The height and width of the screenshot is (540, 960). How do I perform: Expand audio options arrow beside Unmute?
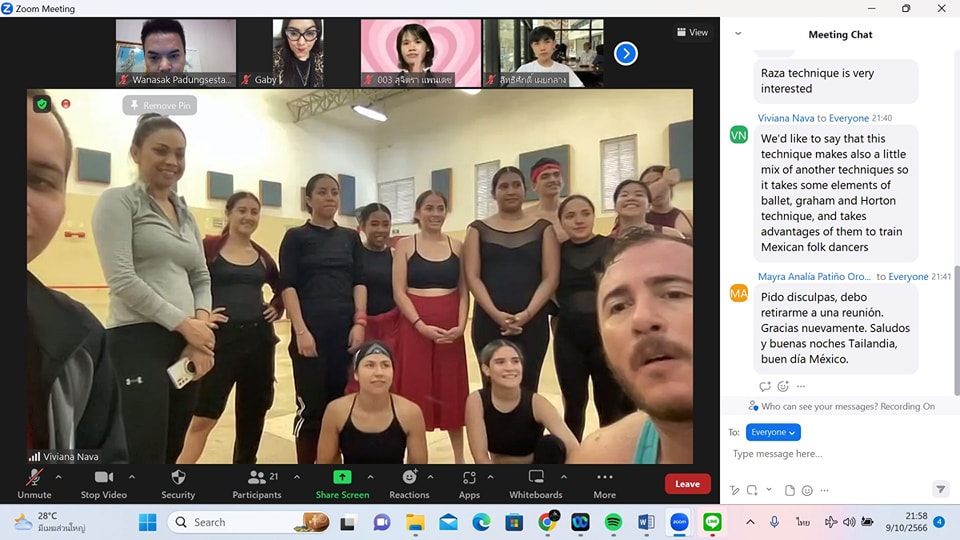[x=58, y=477]
